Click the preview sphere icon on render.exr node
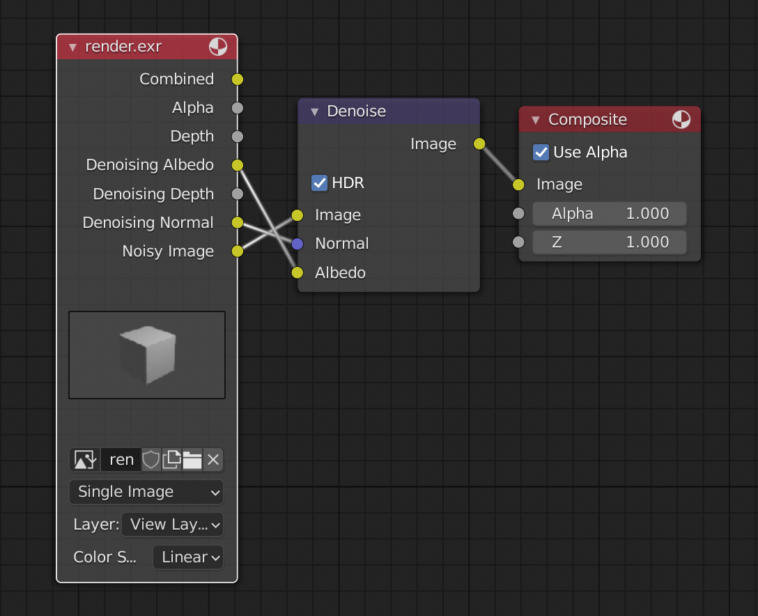This screenshot has height=616, width=758. pyautogui.click(x=218, y=47)
